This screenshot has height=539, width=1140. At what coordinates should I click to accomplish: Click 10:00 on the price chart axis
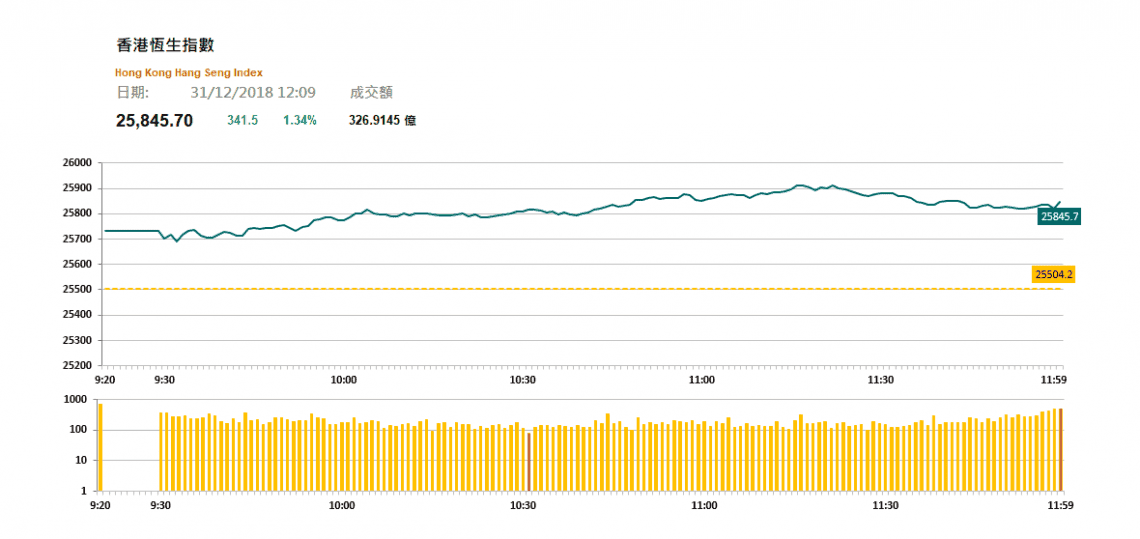344,380
